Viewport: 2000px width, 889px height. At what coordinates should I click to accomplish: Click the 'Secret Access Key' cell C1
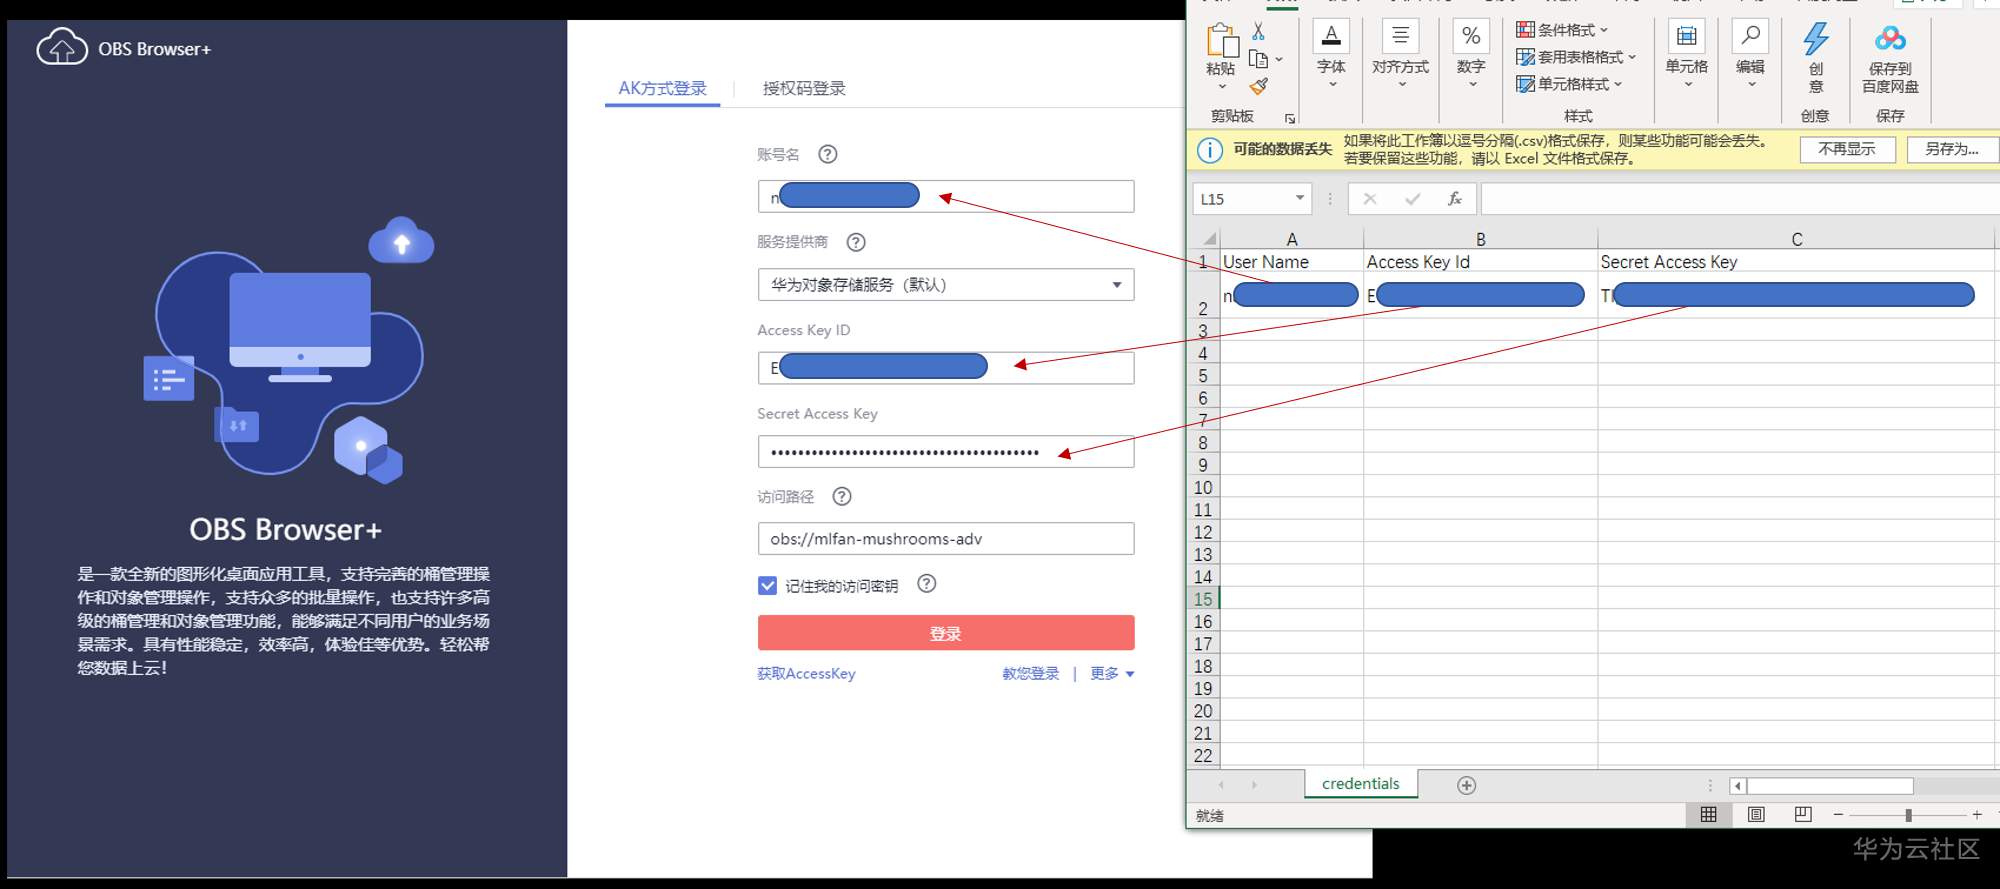pyautogui.click(x=1797, y=262)
